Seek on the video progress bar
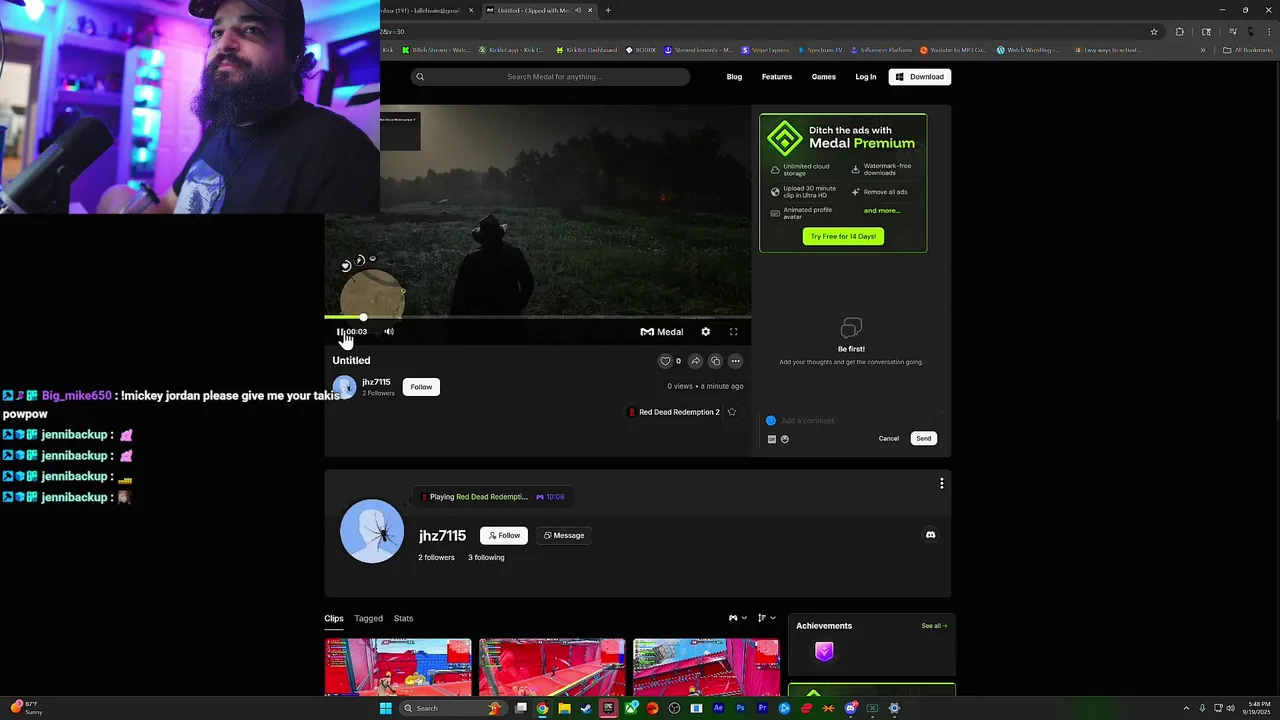The image size is (1280, 720). tap(537, 317)
